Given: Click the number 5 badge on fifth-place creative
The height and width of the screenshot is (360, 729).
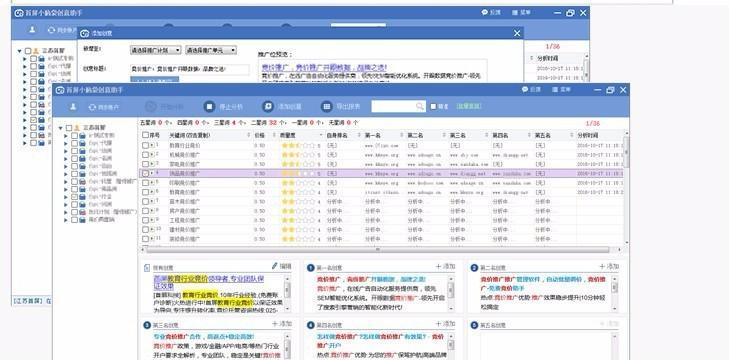Looking at the screenshot, I should click(x=474, y=325).
